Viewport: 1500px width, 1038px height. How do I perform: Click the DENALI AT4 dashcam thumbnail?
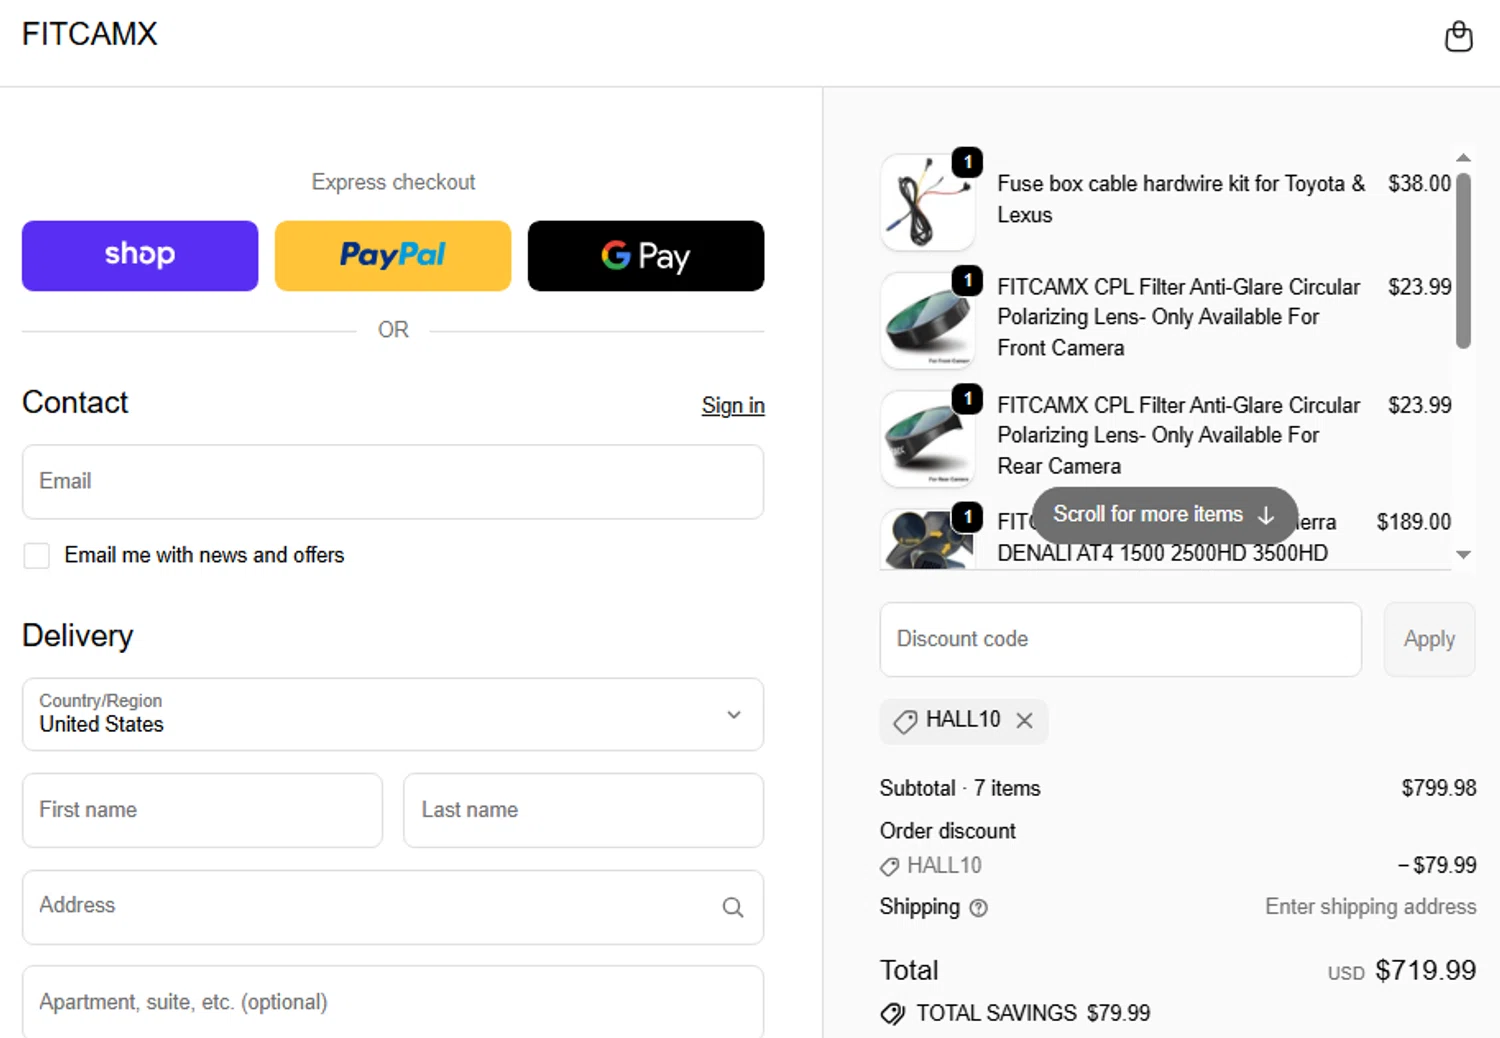click(x=928, y=538)
